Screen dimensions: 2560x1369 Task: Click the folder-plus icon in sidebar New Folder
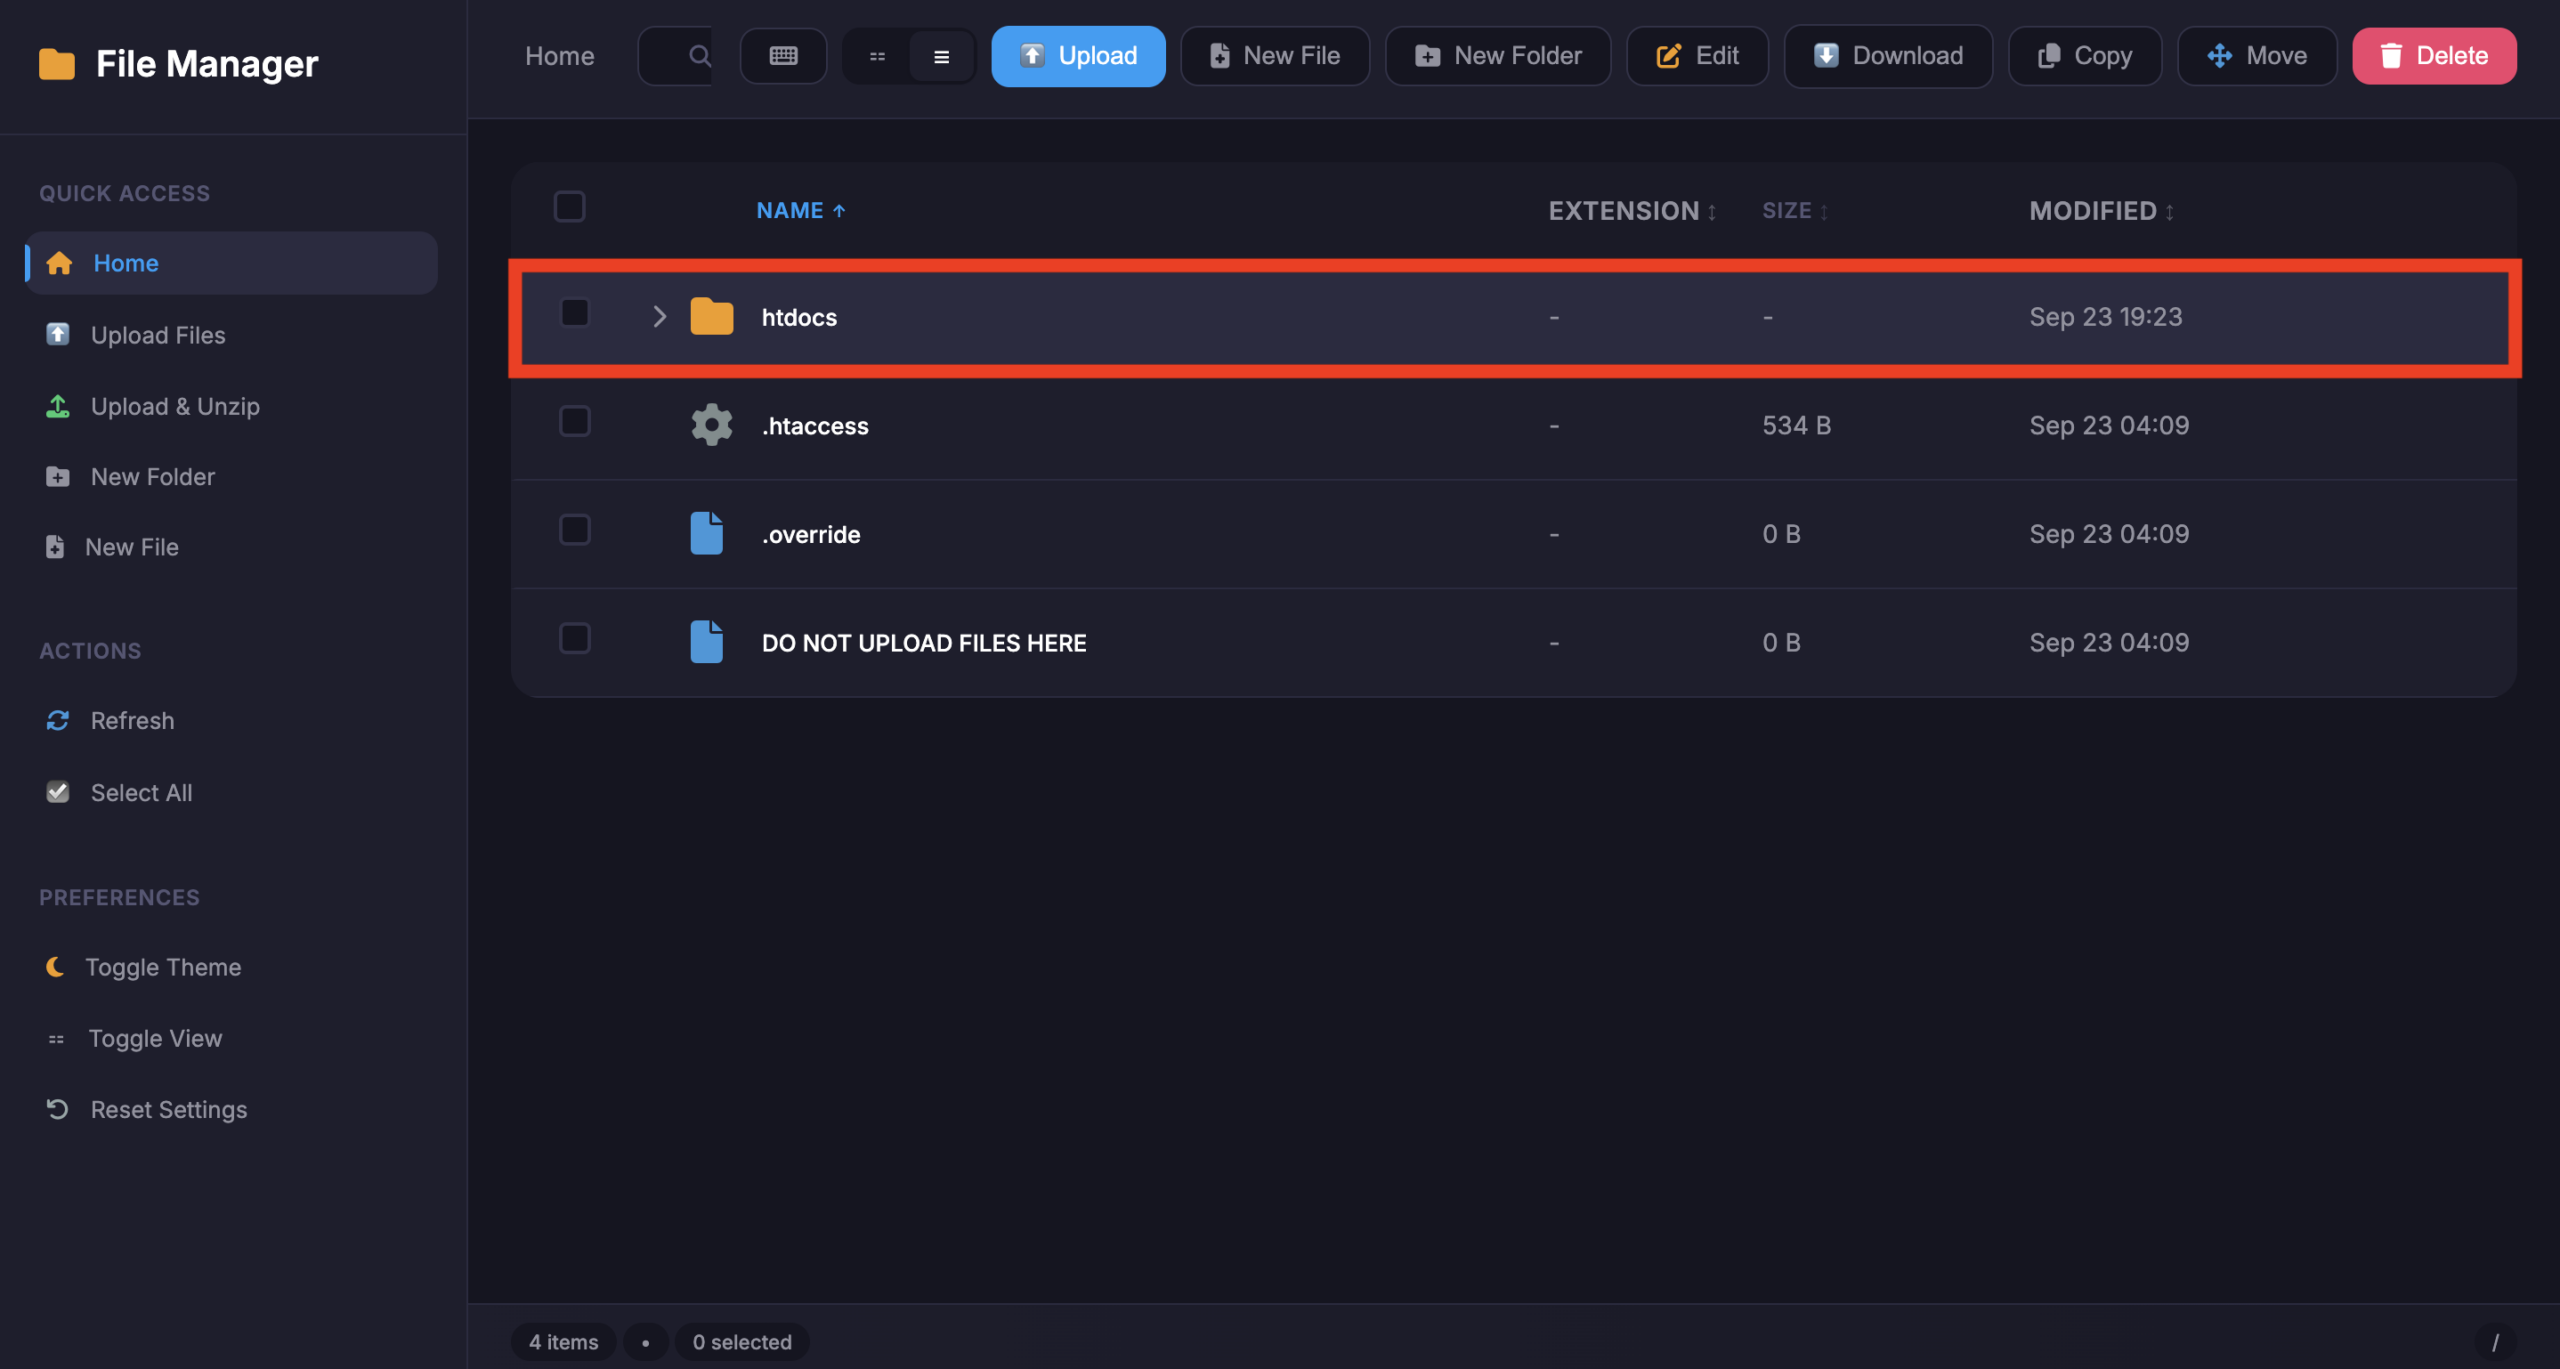[58, 477]
